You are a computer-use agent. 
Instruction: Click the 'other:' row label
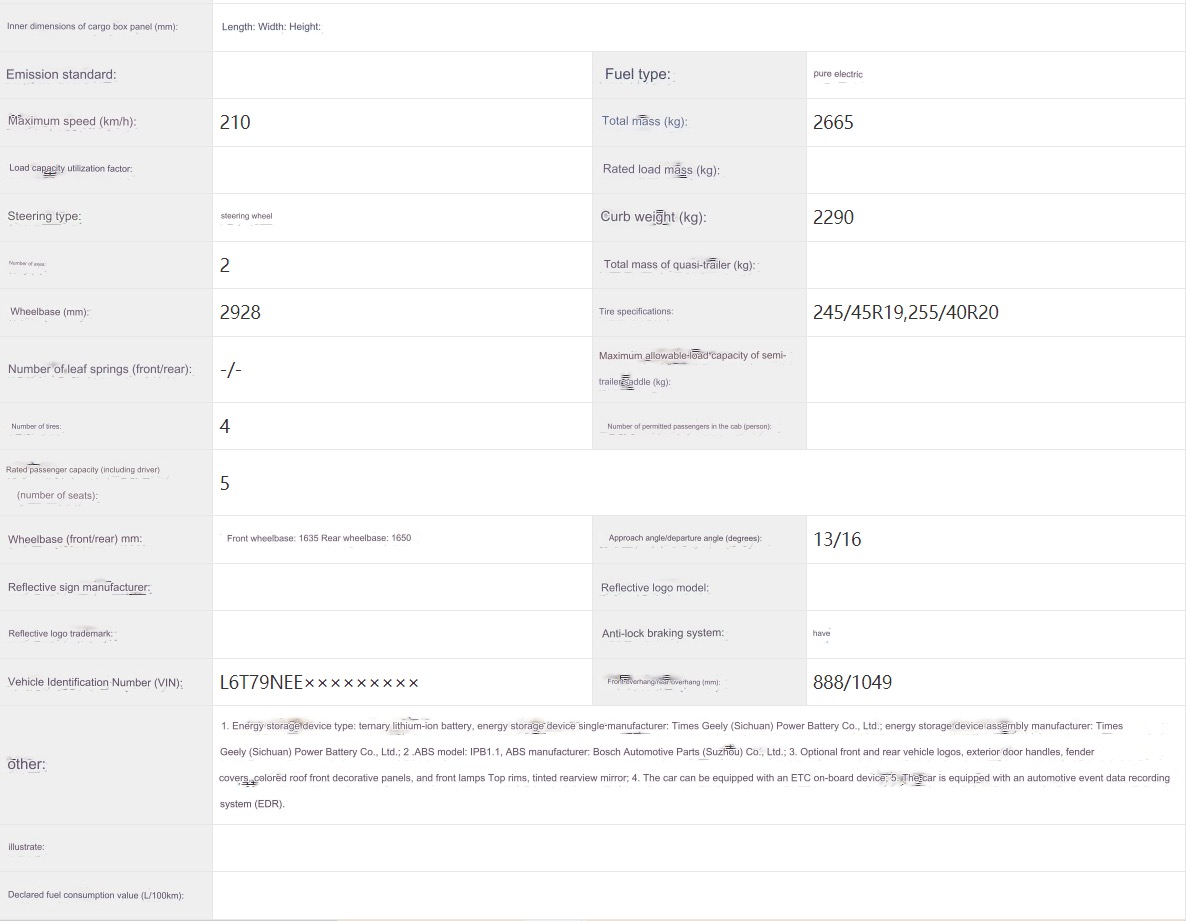click(27, 765)
